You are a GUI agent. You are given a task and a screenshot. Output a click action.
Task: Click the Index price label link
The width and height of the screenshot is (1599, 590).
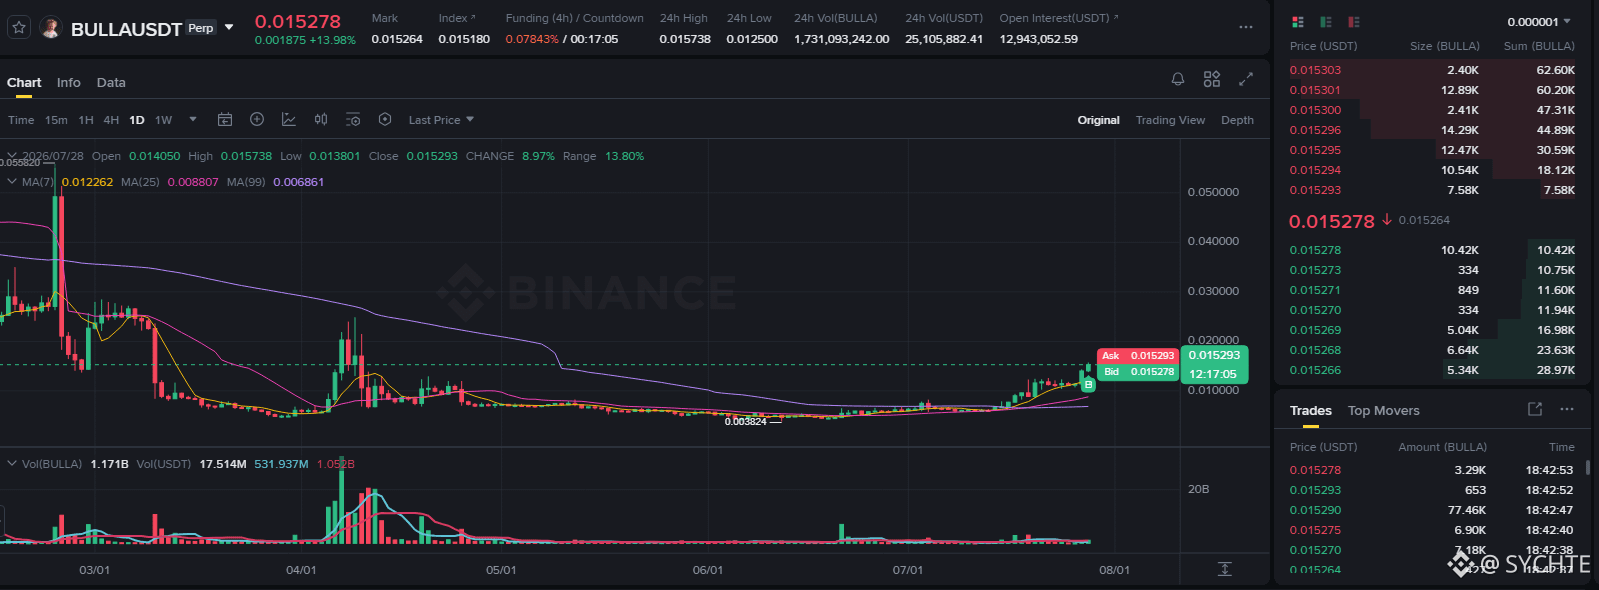(457, 18)
